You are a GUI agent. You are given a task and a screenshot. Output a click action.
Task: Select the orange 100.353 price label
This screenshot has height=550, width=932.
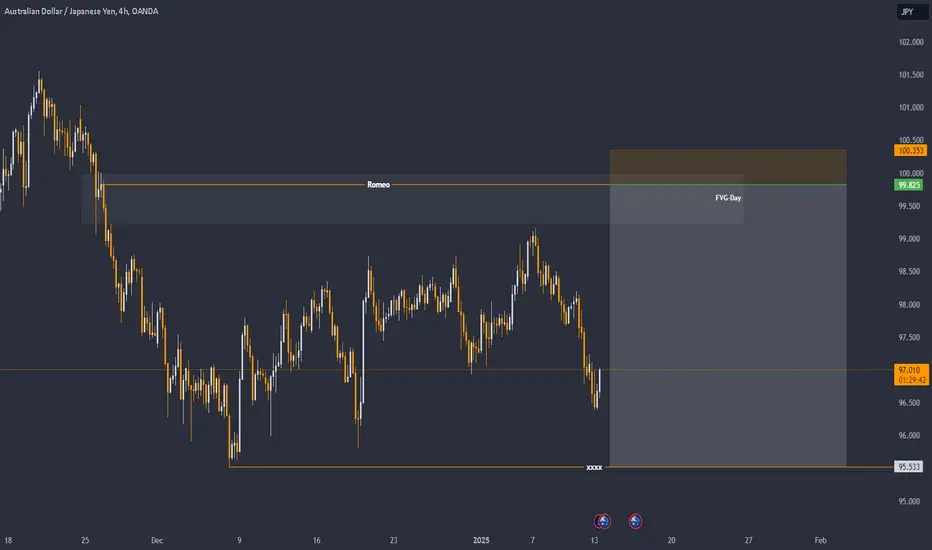tap(911, 150)
